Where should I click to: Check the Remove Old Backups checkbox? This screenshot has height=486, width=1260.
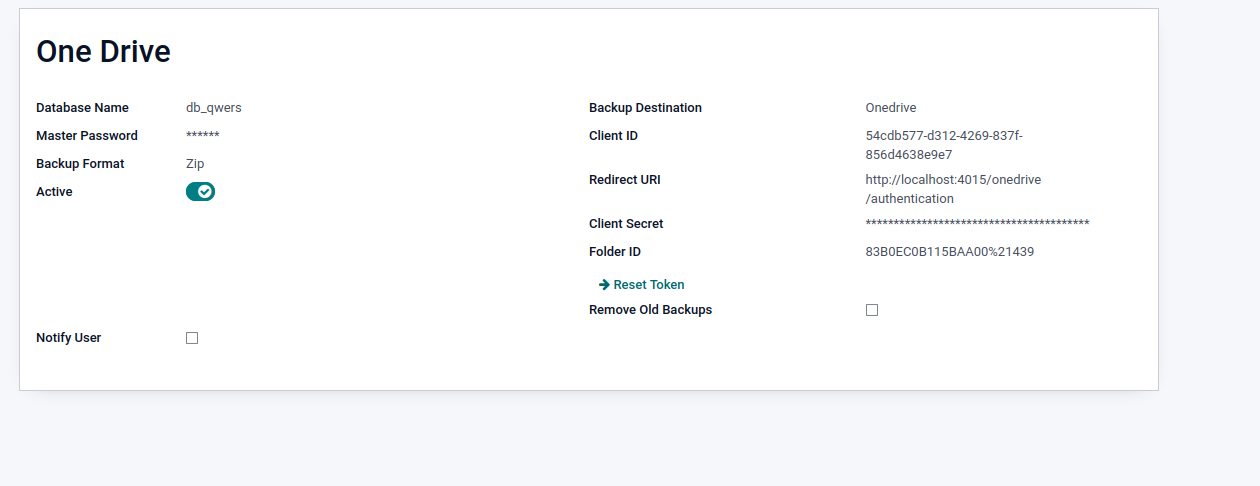pyautogui.click(x=872, y=310)
